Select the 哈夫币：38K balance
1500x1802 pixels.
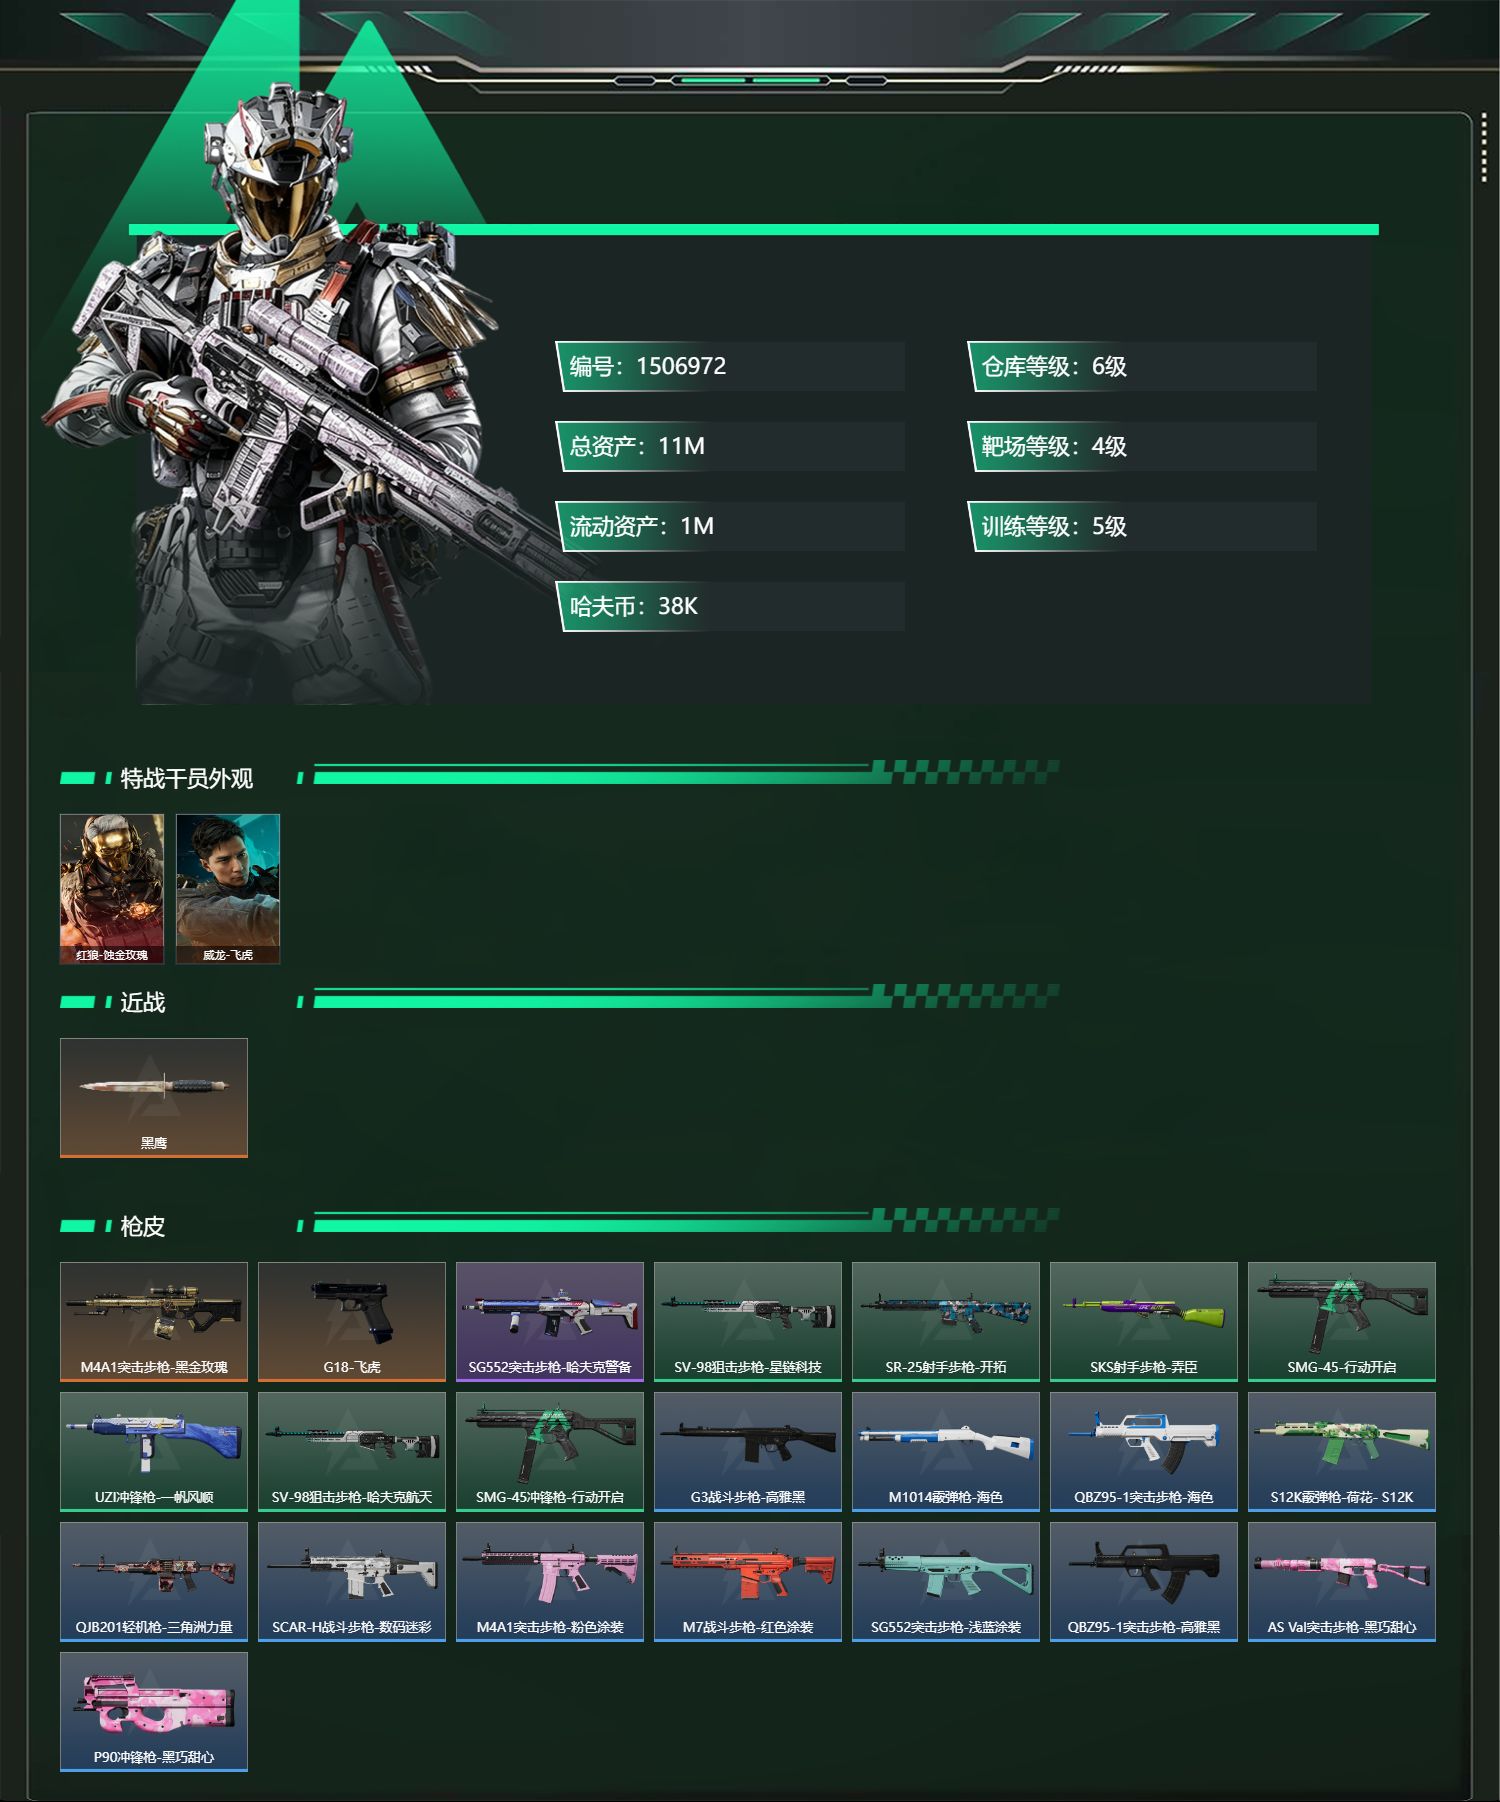(x=730, y=606)
